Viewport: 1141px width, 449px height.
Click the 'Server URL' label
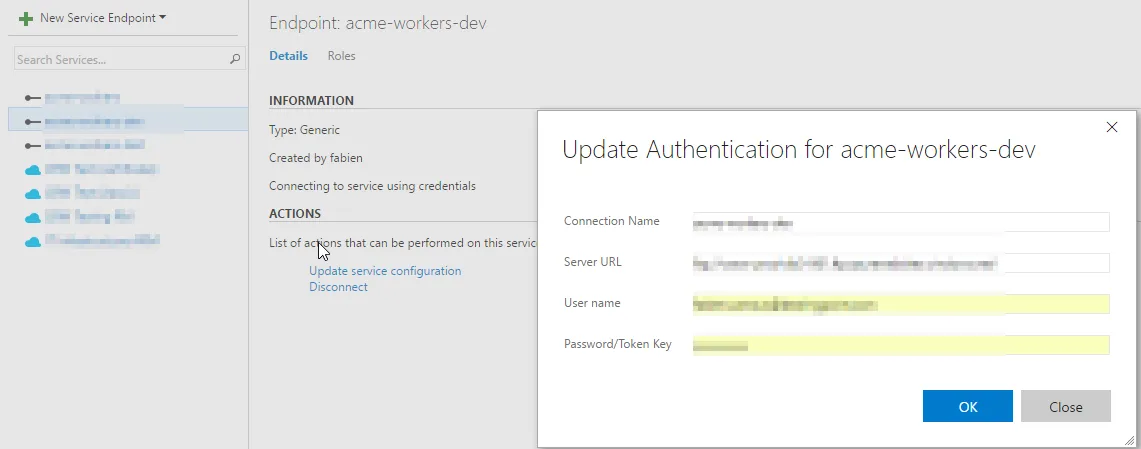[x=592, y=262]
